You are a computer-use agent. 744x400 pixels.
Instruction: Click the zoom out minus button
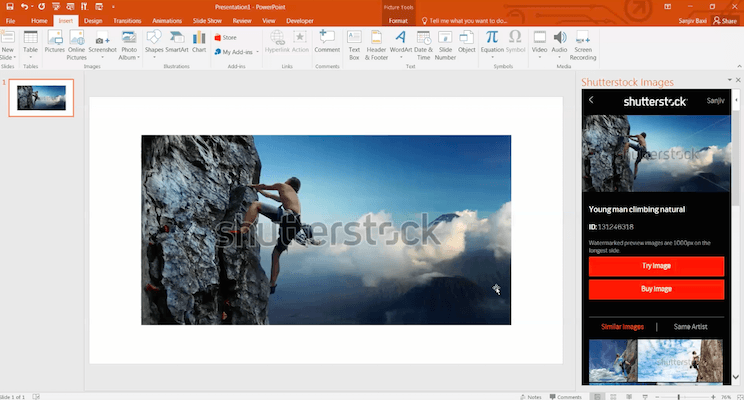[657, 397]
